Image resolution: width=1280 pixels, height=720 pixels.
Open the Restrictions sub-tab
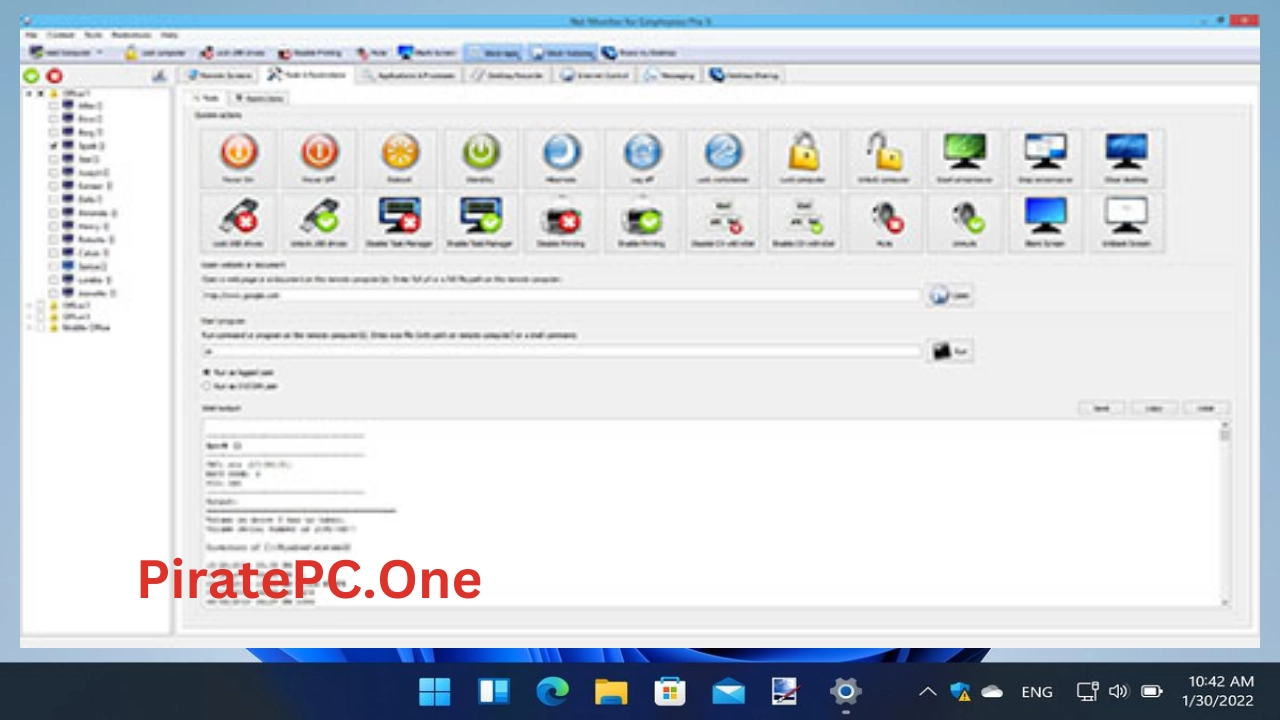pos(260,98)
